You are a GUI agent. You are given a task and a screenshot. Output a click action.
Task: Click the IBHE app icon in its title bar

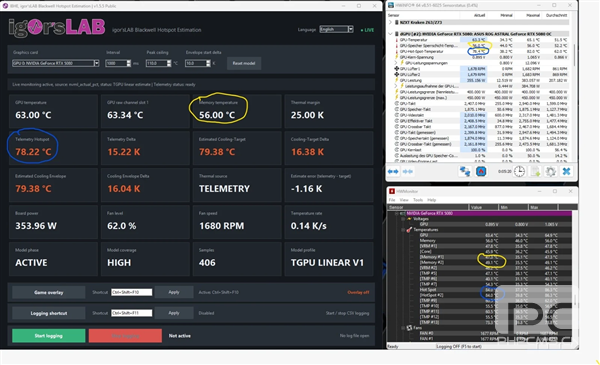point(5,6)
